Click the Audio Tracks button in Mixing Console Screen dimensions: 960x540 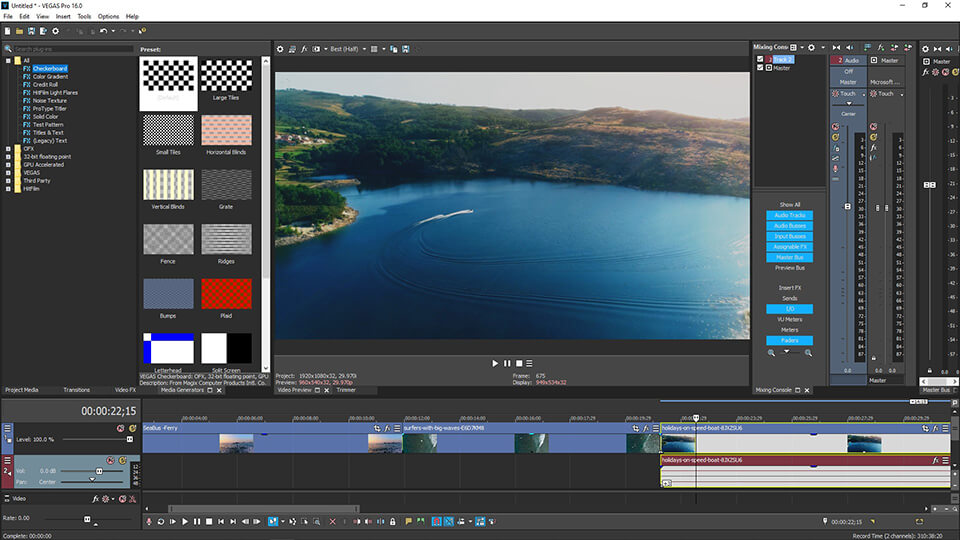[x=789, y=216]
